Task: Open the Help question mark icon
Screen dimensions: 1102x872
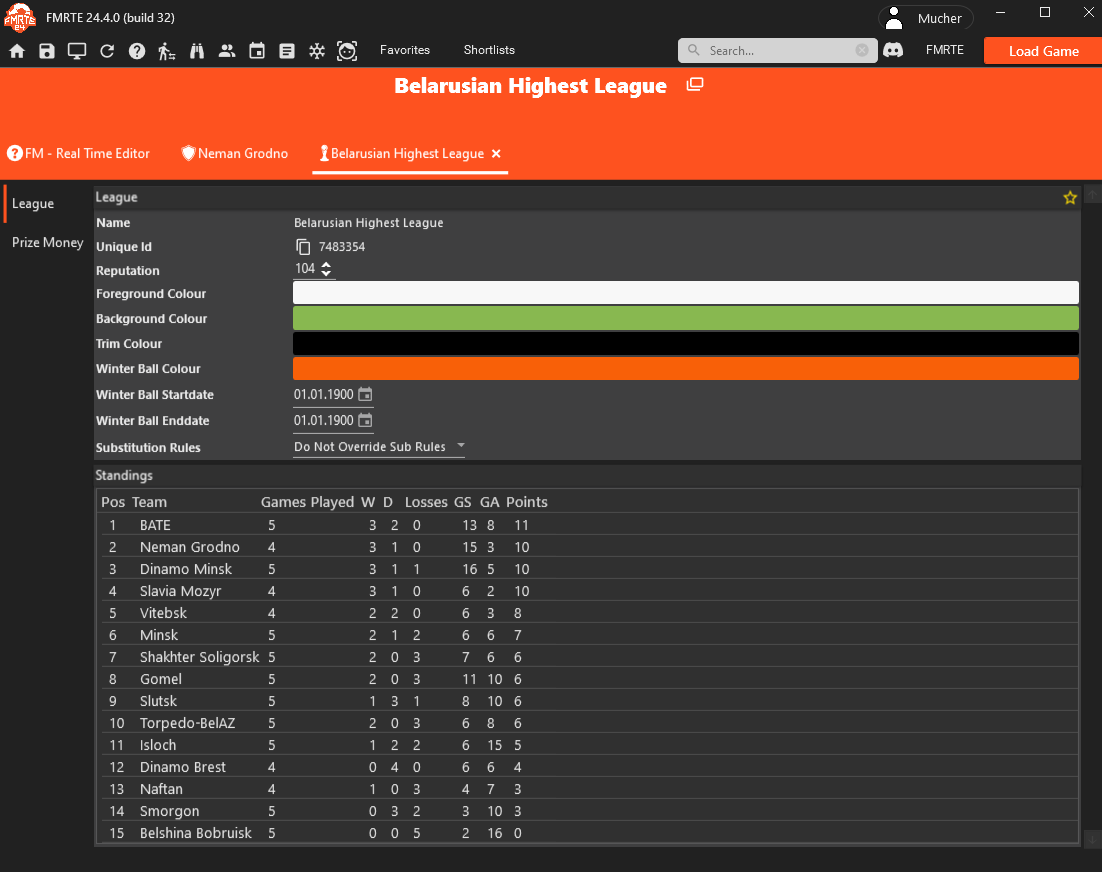Action: pos(137,51)
